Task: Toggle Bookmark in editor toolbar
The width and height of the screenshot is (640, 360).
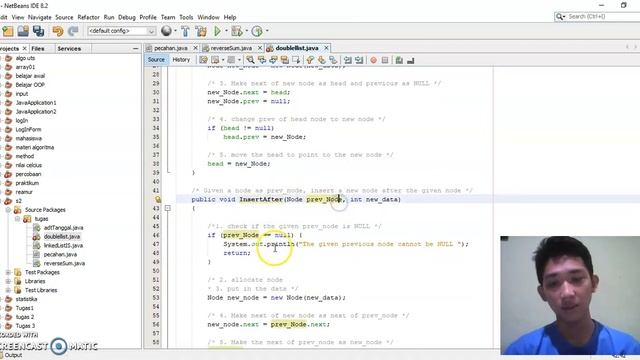Action: pos(333,60)
